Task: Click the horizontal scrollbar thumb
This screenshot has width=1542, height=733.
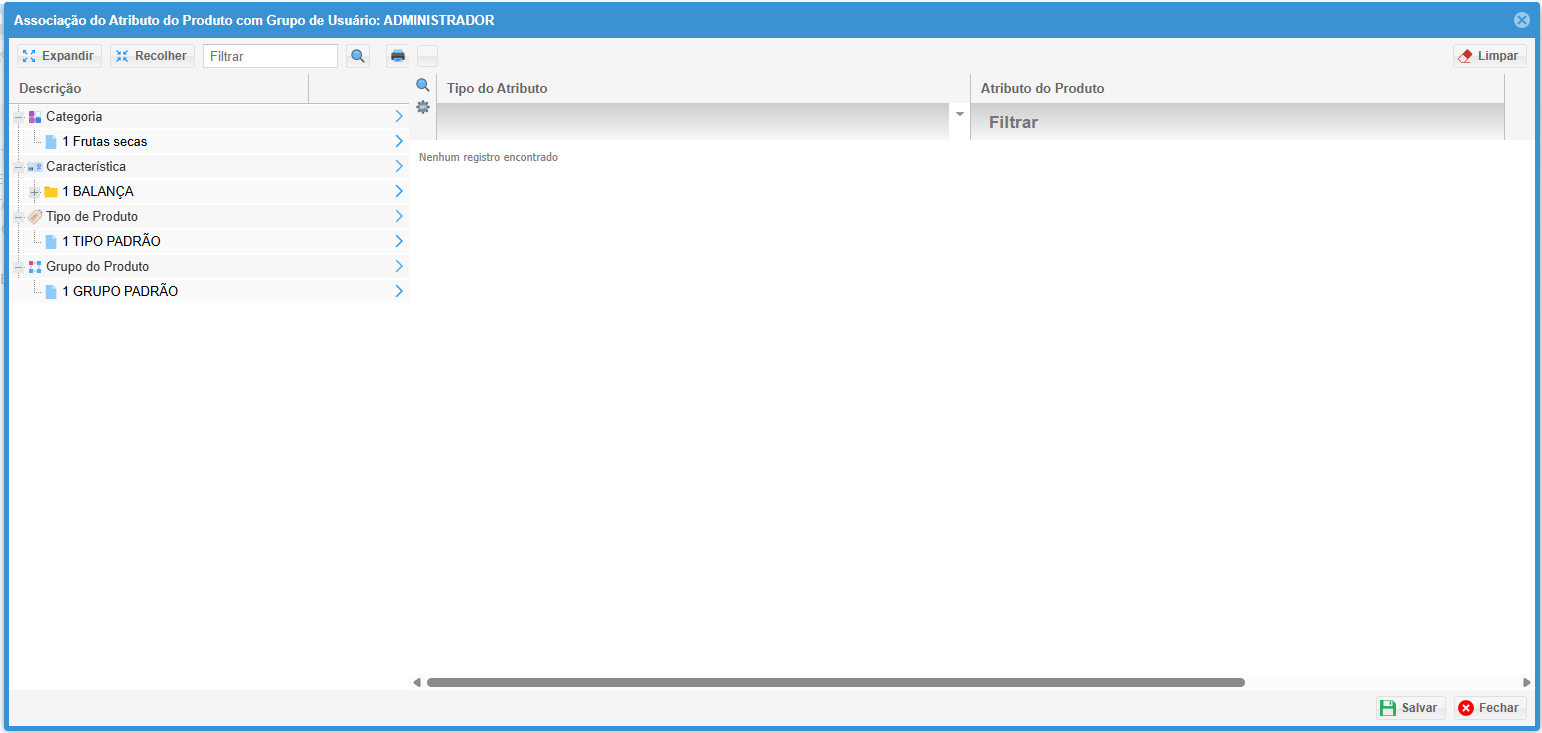Action: pyautogui.click(x=835, y=682)
